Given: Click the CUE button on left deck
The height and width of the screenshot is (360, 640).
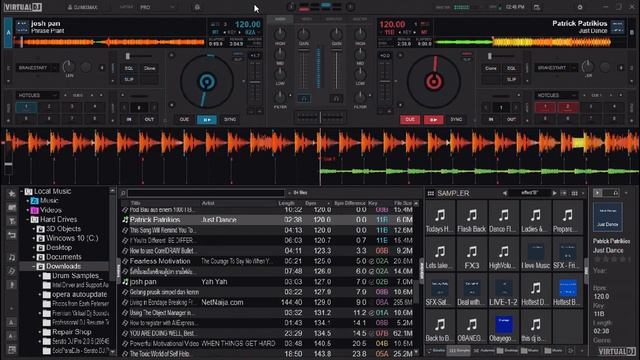Looking at the screenshot, I should coord(184,120).
